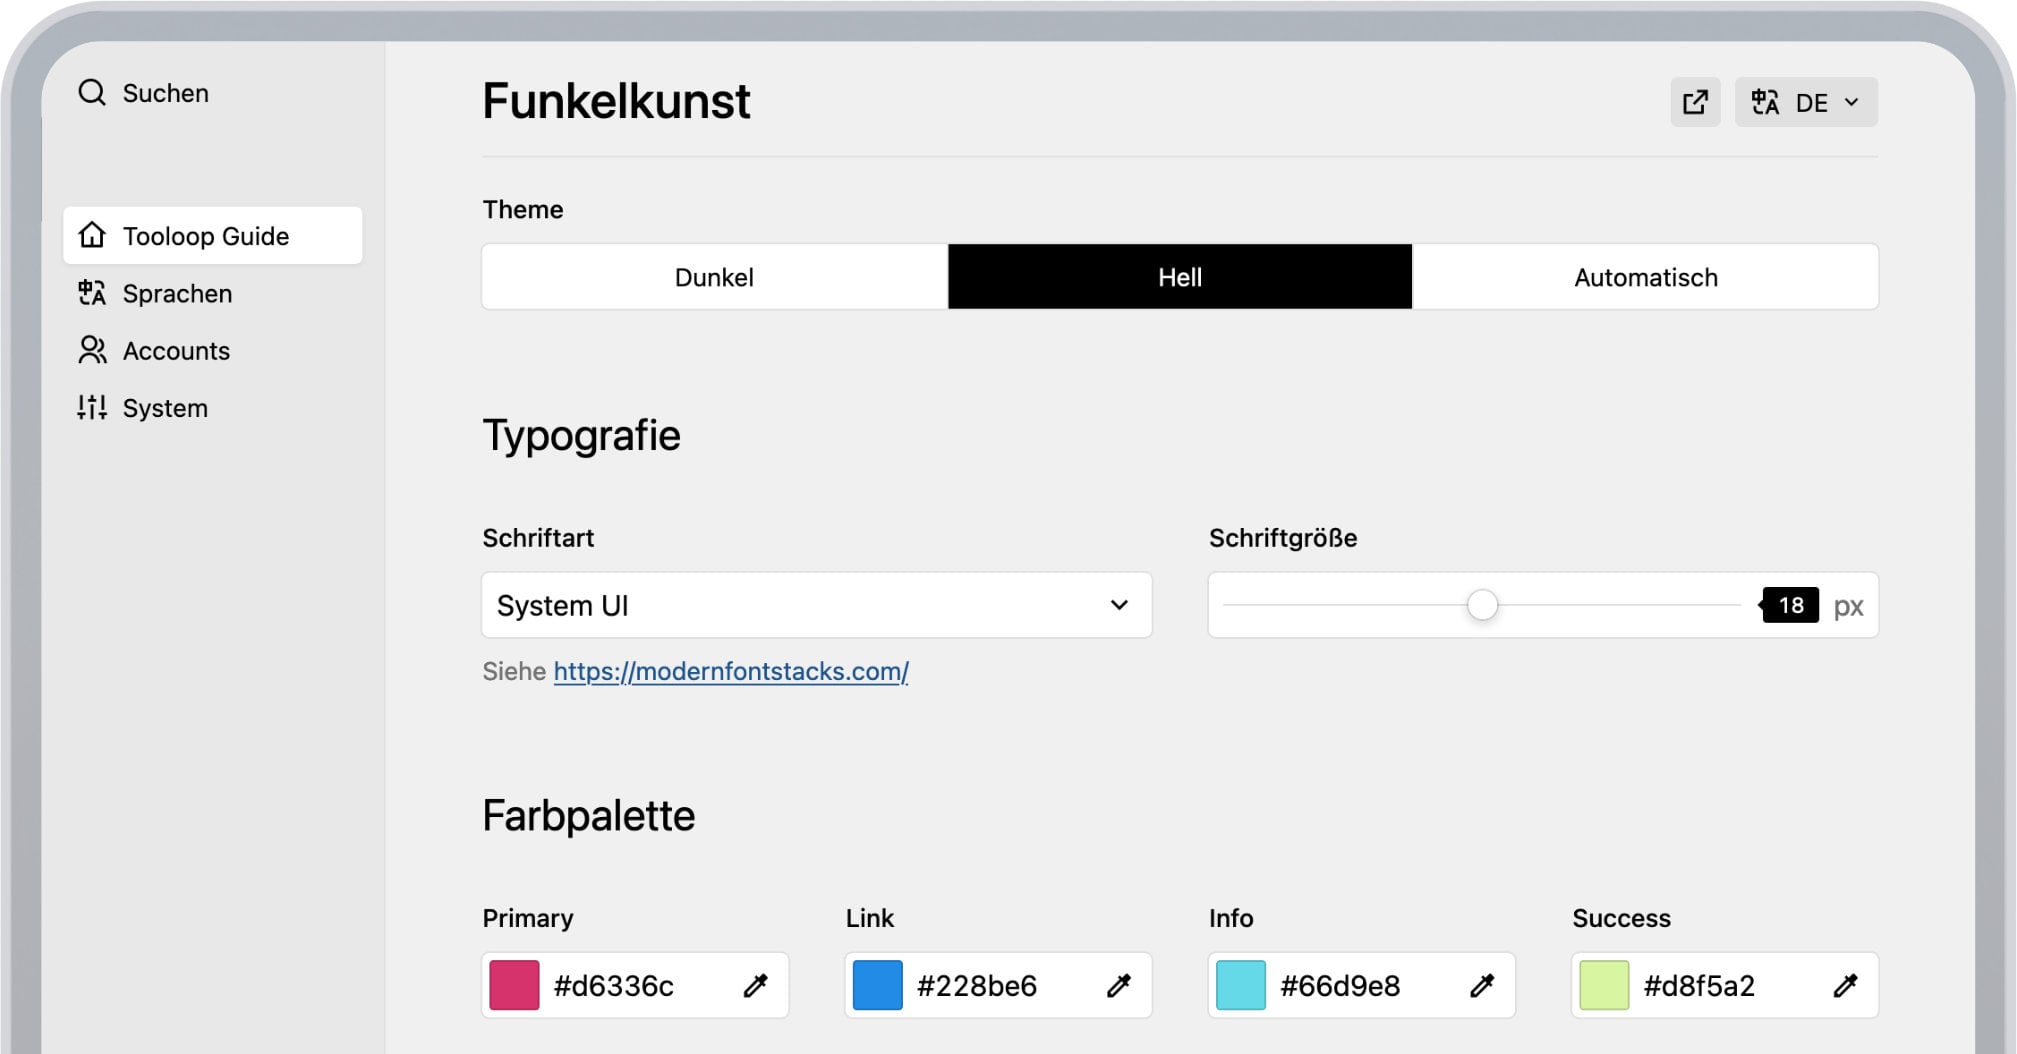Click the pink Primary color swatch
The image size is (2017, 1054).
[514, 986]
